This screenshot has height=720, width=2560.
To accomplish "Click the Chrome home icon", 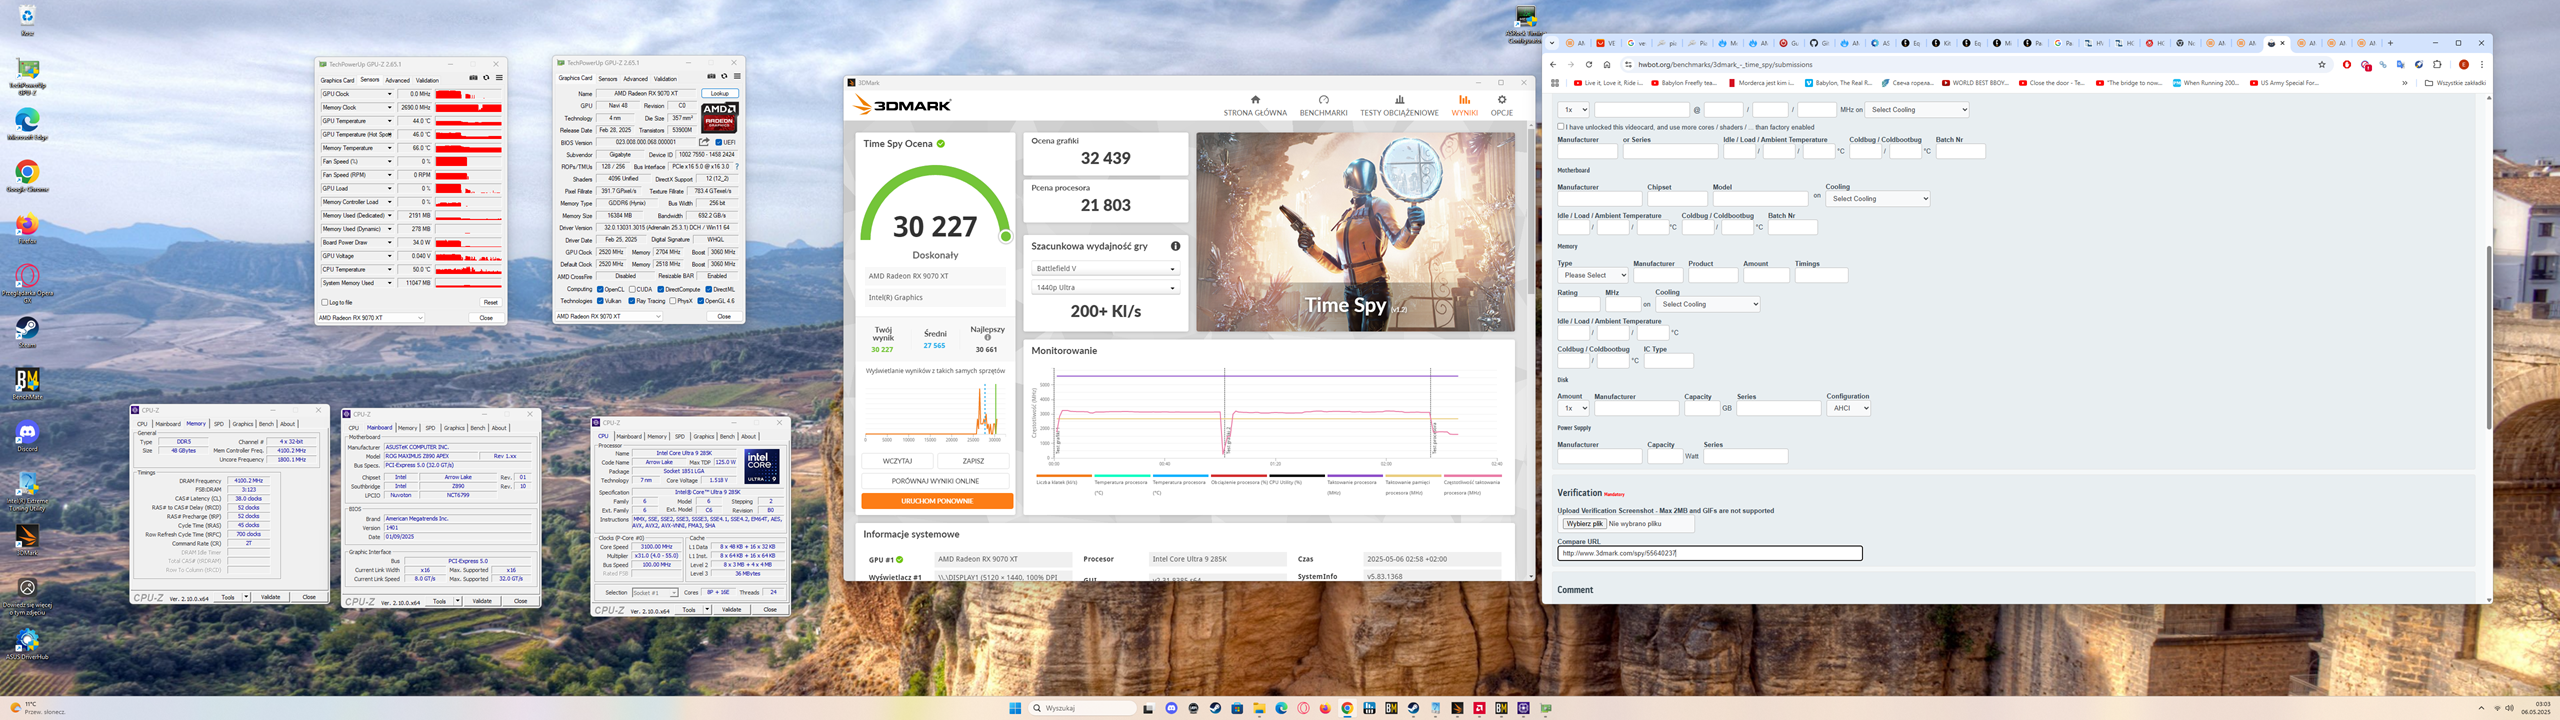I will 1607,65.
